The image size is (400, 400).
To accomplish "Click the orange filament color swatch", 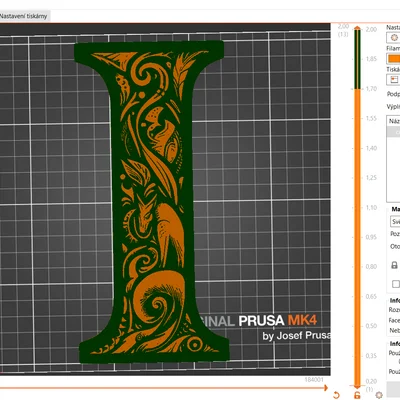I will point(394,59).
